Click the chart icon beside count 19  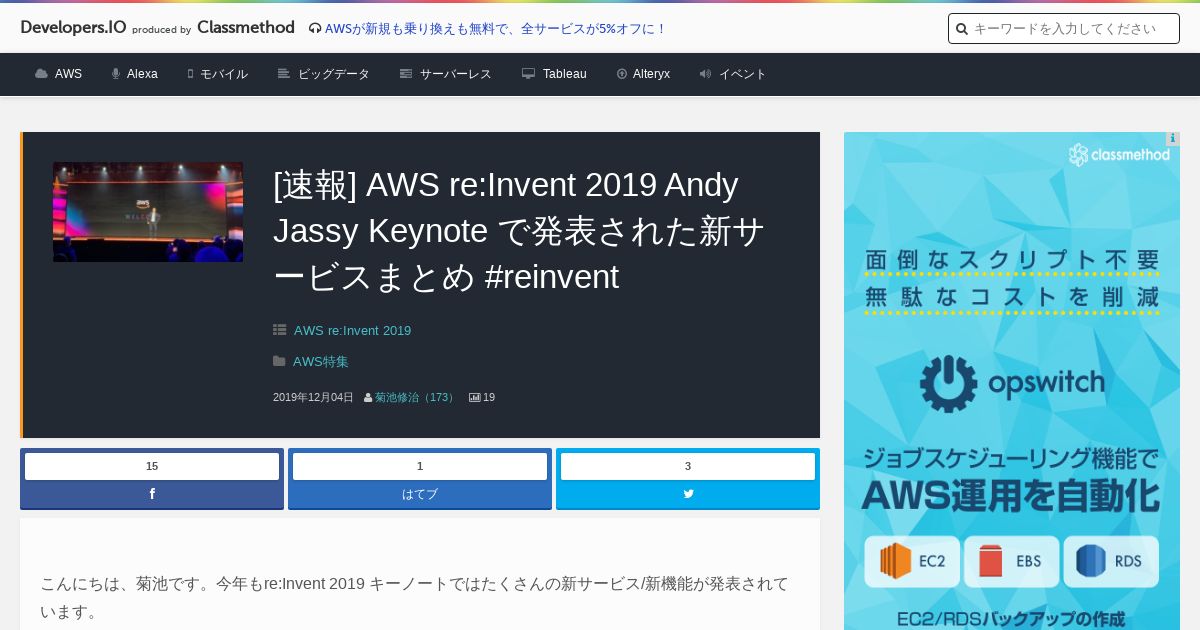point(475,397)
